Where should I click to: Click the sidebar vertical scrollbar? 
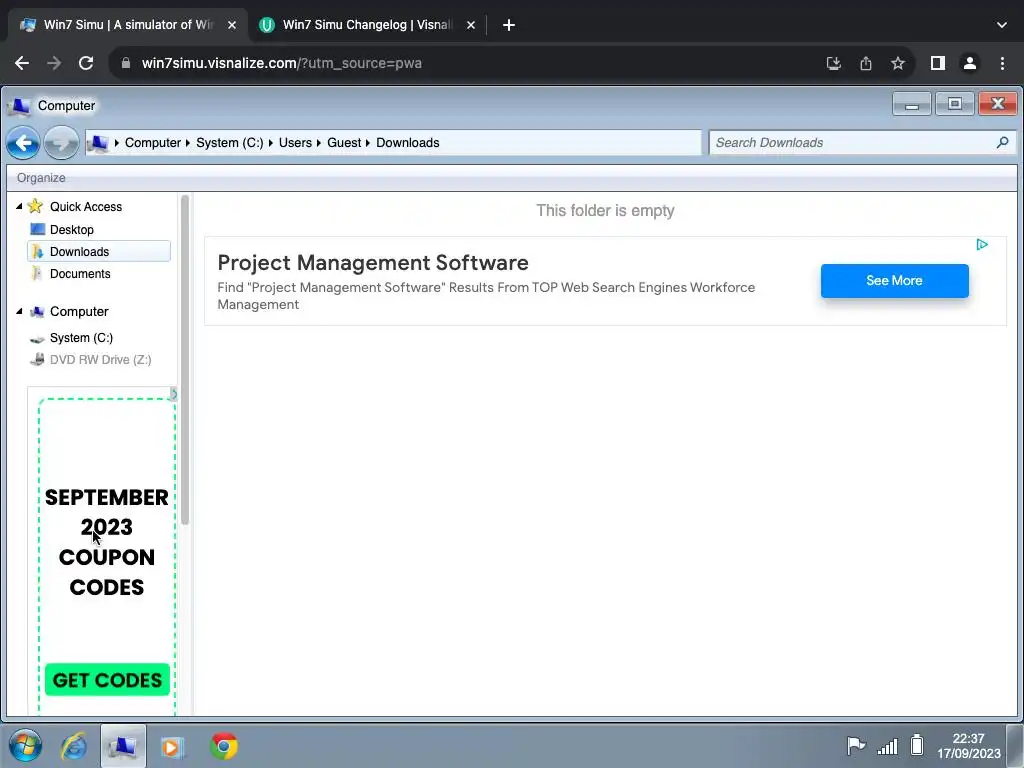coord(185,360)
